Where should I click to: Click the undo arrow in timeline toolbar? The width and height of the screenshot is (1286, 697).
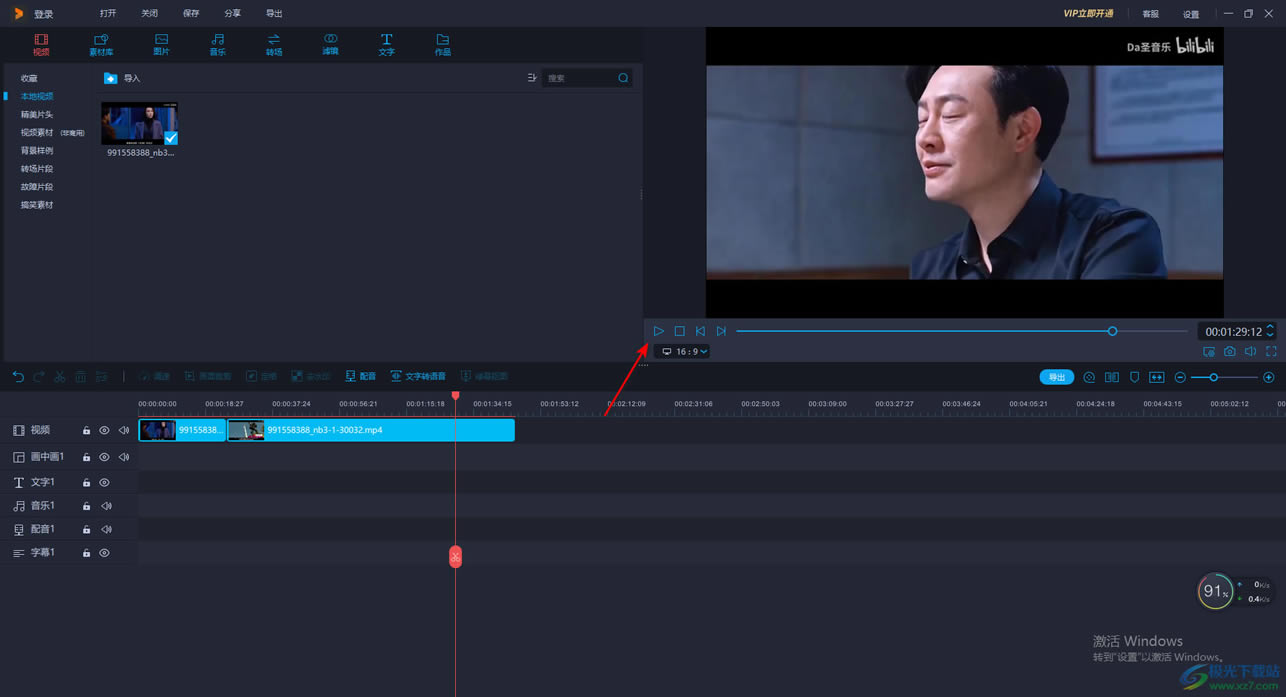tap(18, 377)
